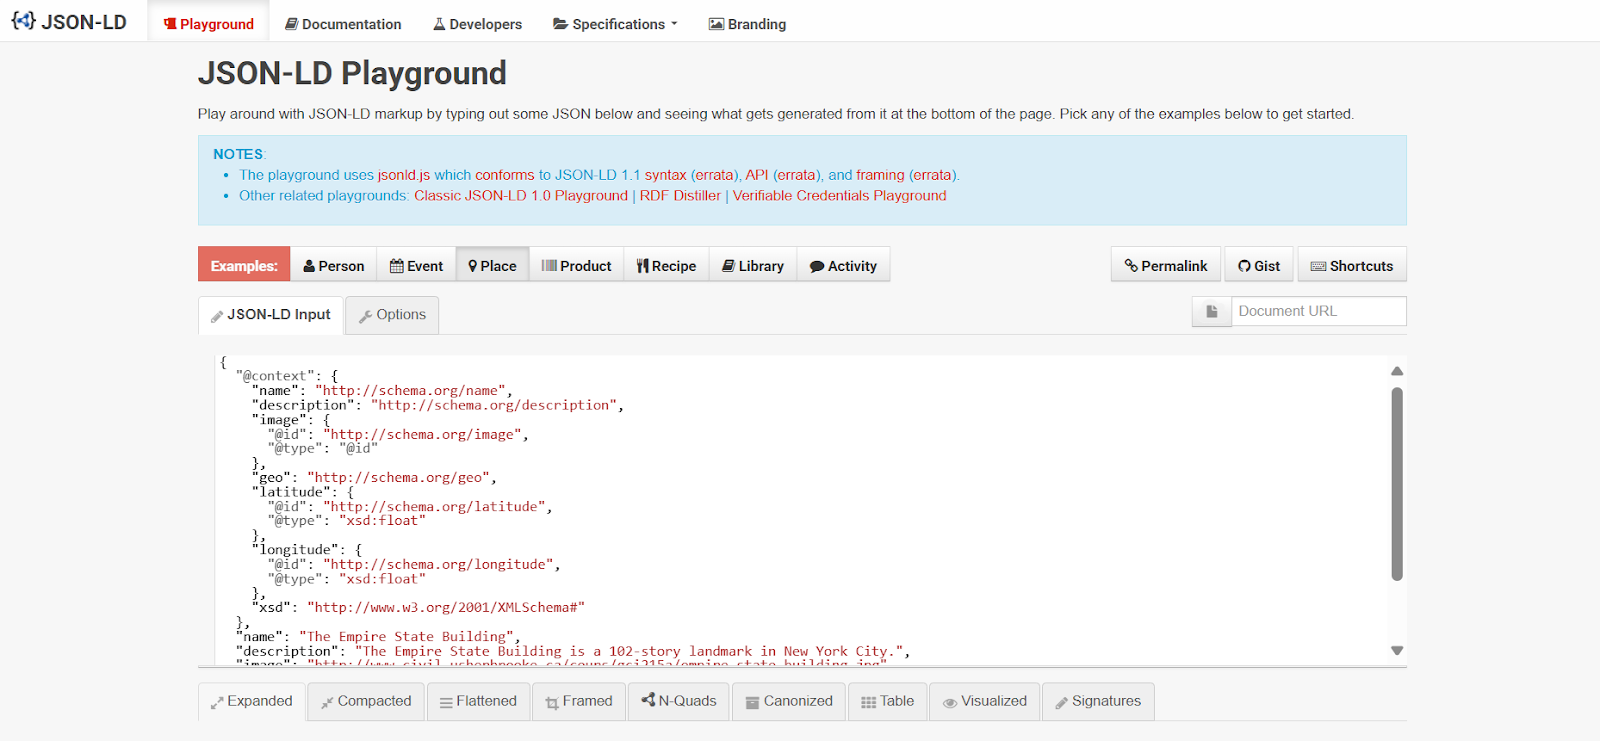
Task: Show keyboard Shortcuts
Action: [1352, 266]
